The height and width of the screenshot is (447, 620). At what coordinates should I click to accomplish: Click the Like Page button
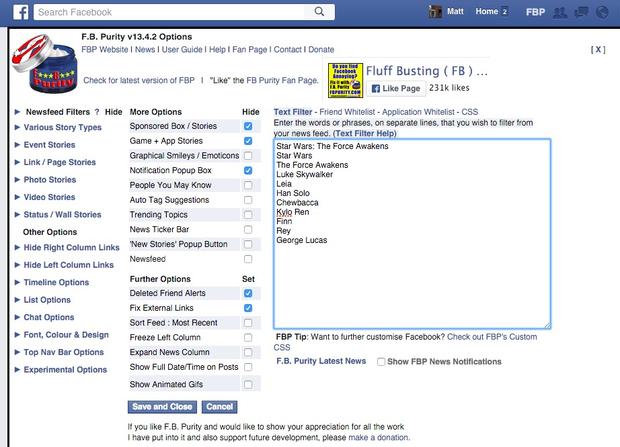(x=395, y=89)
